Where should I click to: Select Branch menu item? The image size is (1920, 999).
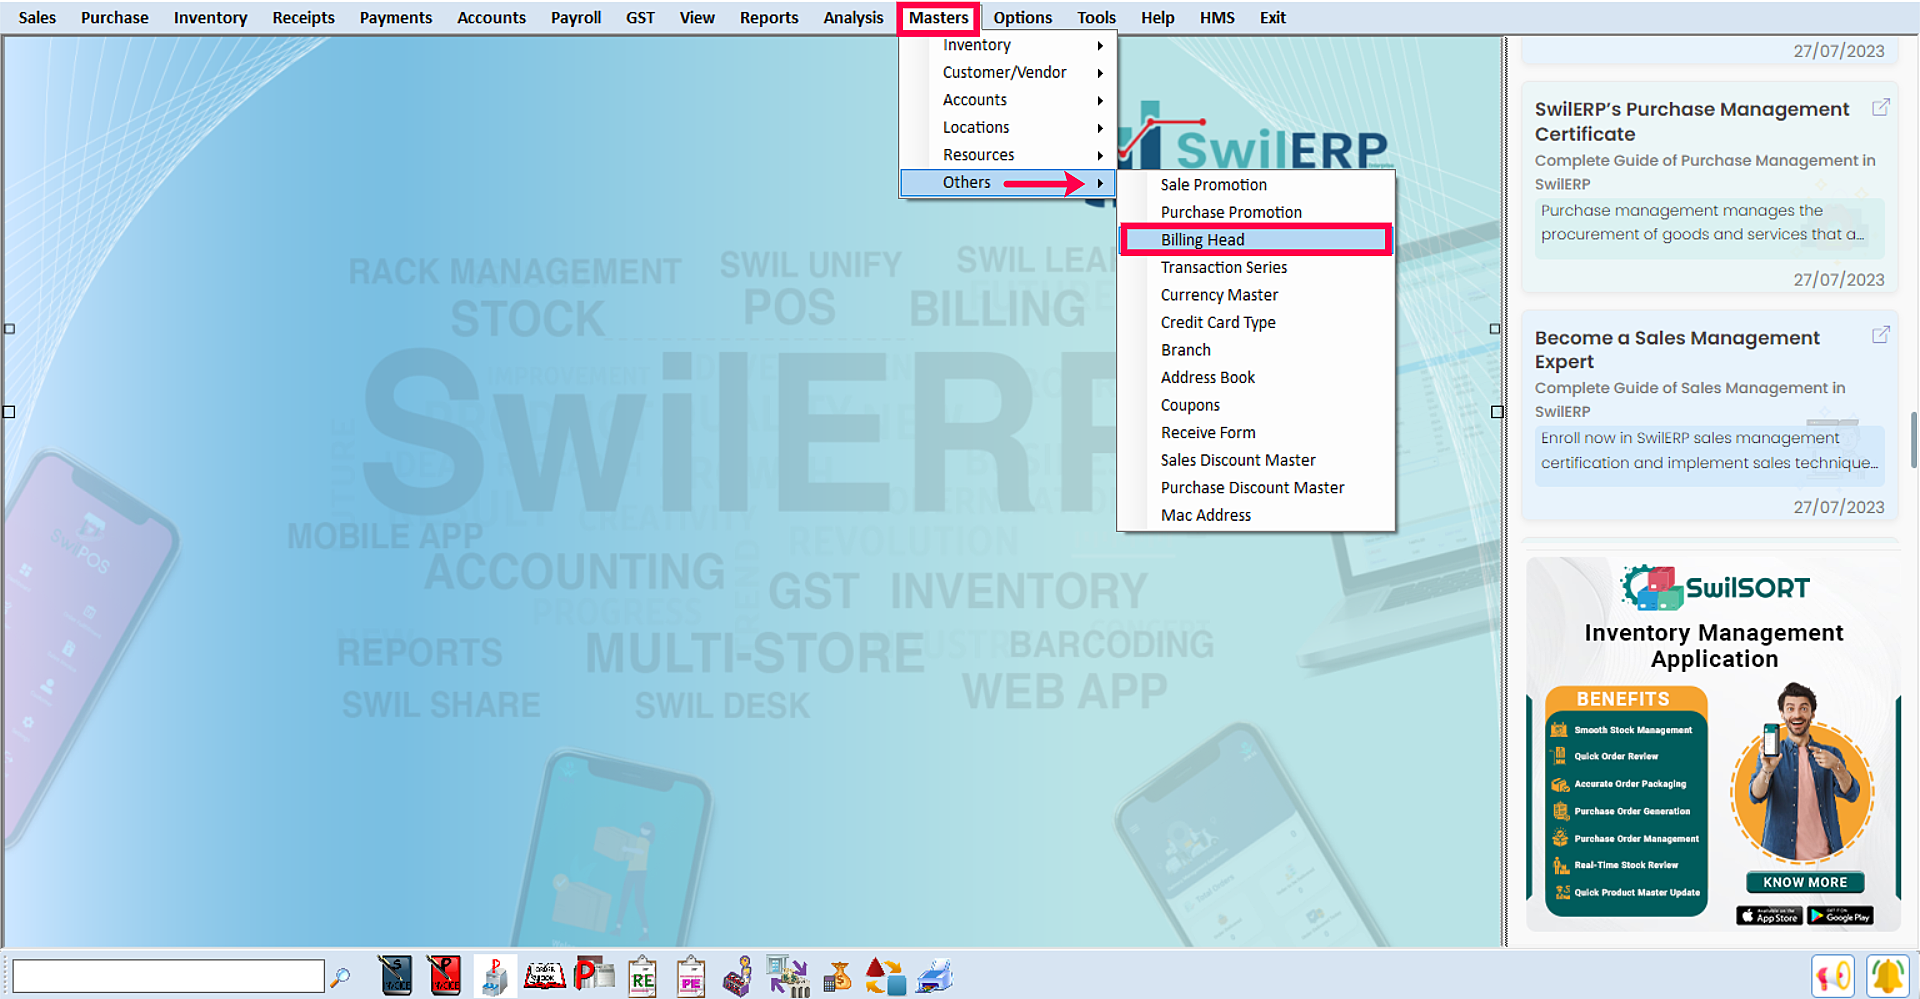pos(1256,350)
